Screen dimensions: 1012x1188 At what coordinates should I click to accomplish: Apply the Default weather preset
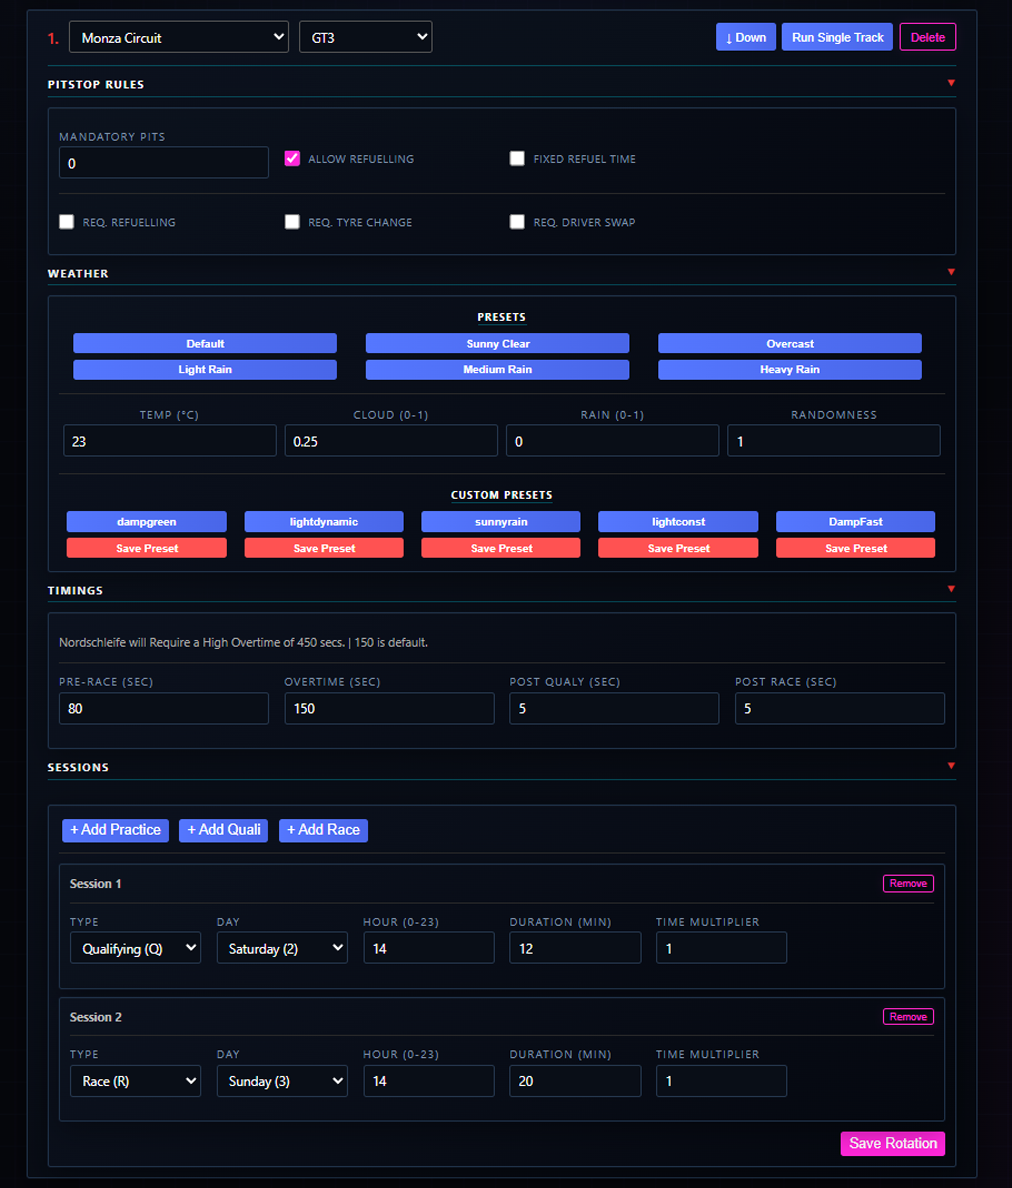tap(205, 344)
